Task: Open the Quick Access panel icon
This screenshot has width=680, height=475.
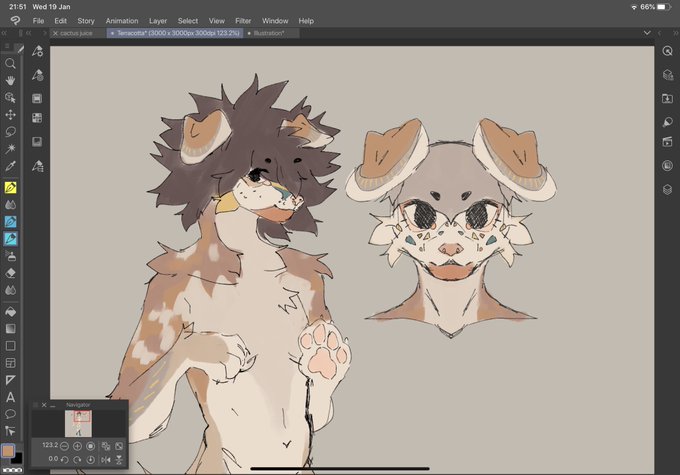Action: click(667, 51)
